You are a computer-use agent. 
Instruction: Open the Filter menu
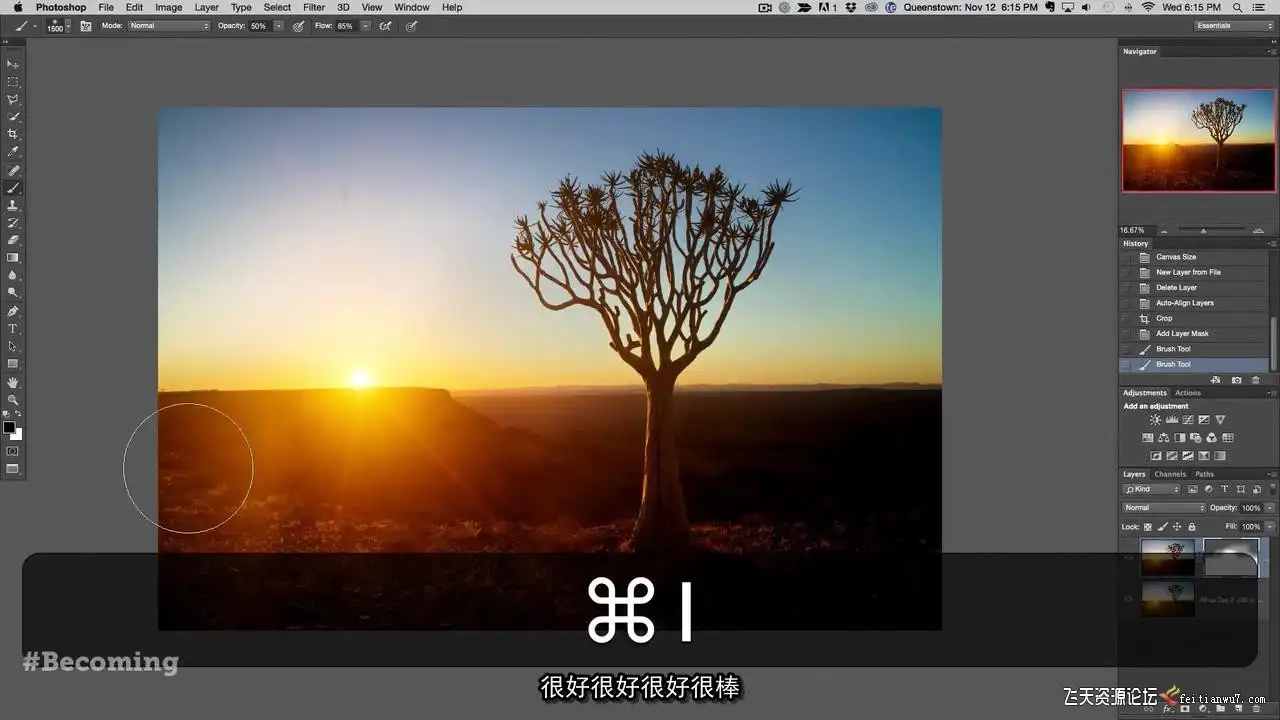(314, 7)
